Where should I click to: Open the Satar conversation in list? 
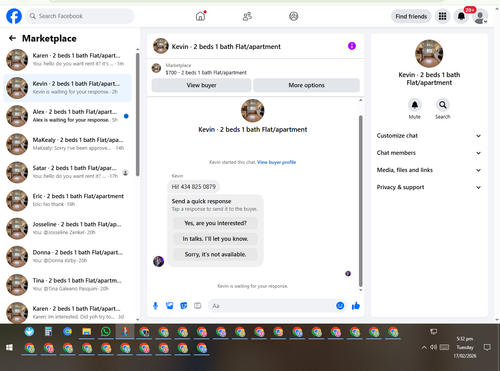tap(67, 172)
